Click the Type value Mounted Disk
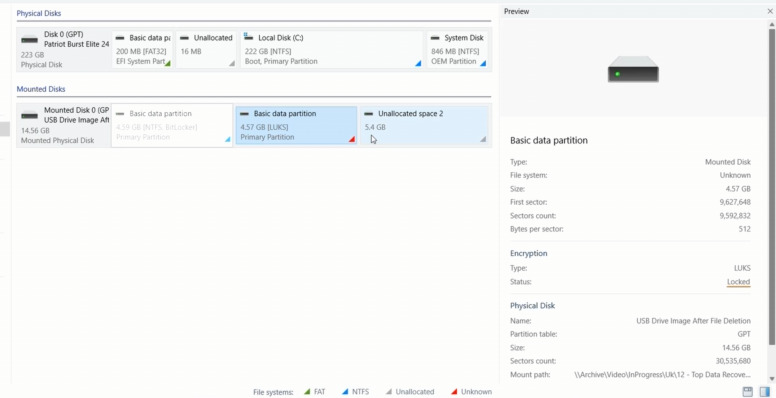776x398 pixels. coord(728,162)
